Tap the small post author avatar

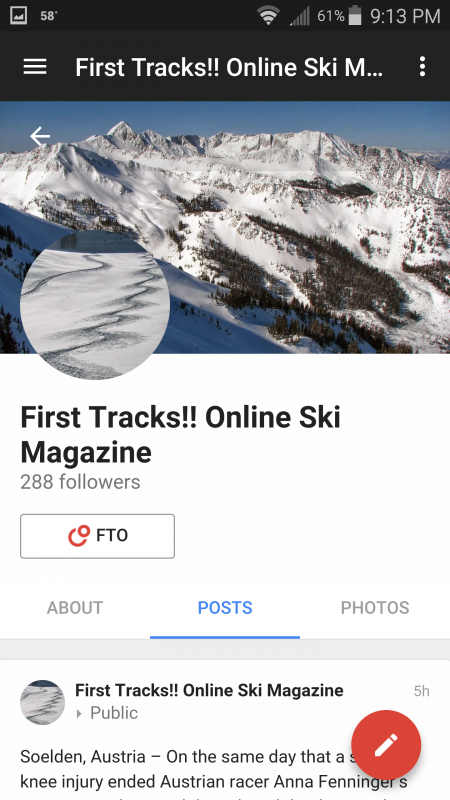click(x=42, y=702)
